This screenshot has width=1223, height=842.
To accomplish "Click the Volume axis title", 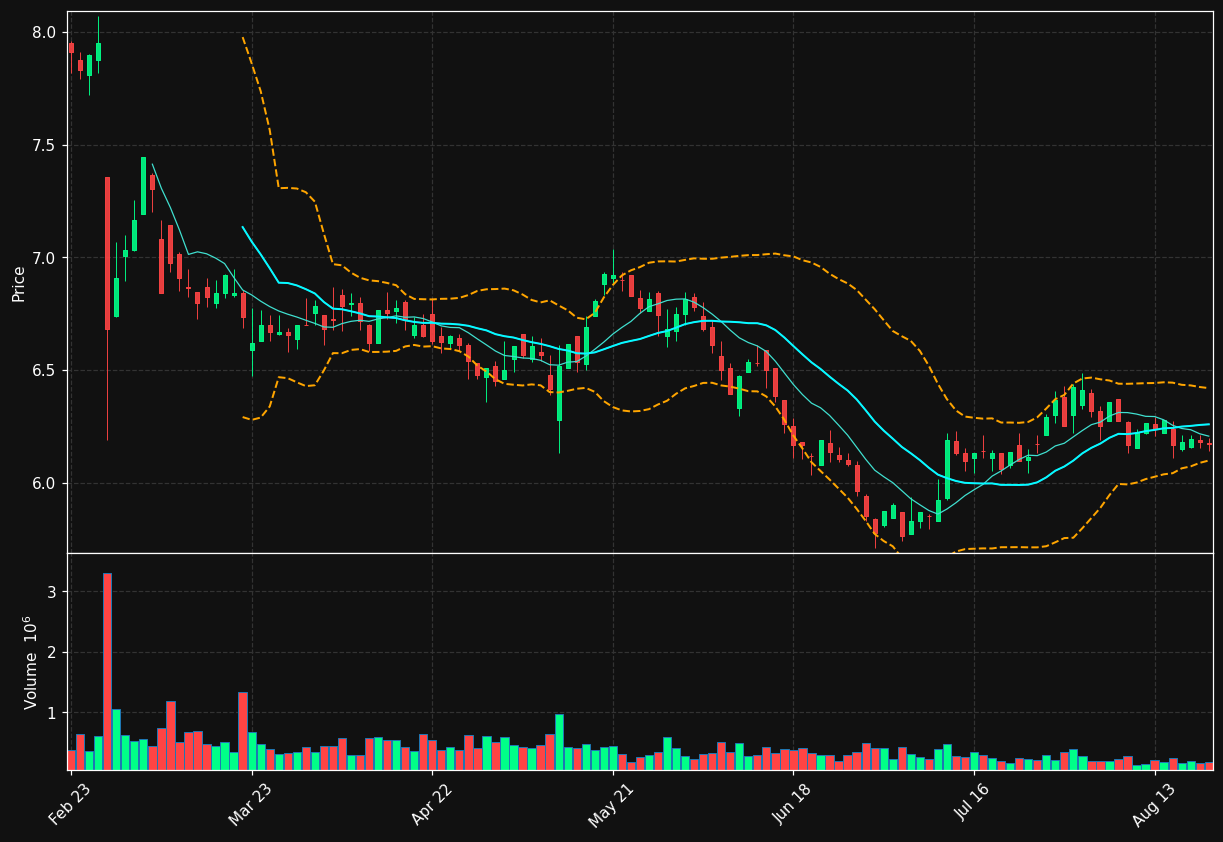I will tap(31, 662).
